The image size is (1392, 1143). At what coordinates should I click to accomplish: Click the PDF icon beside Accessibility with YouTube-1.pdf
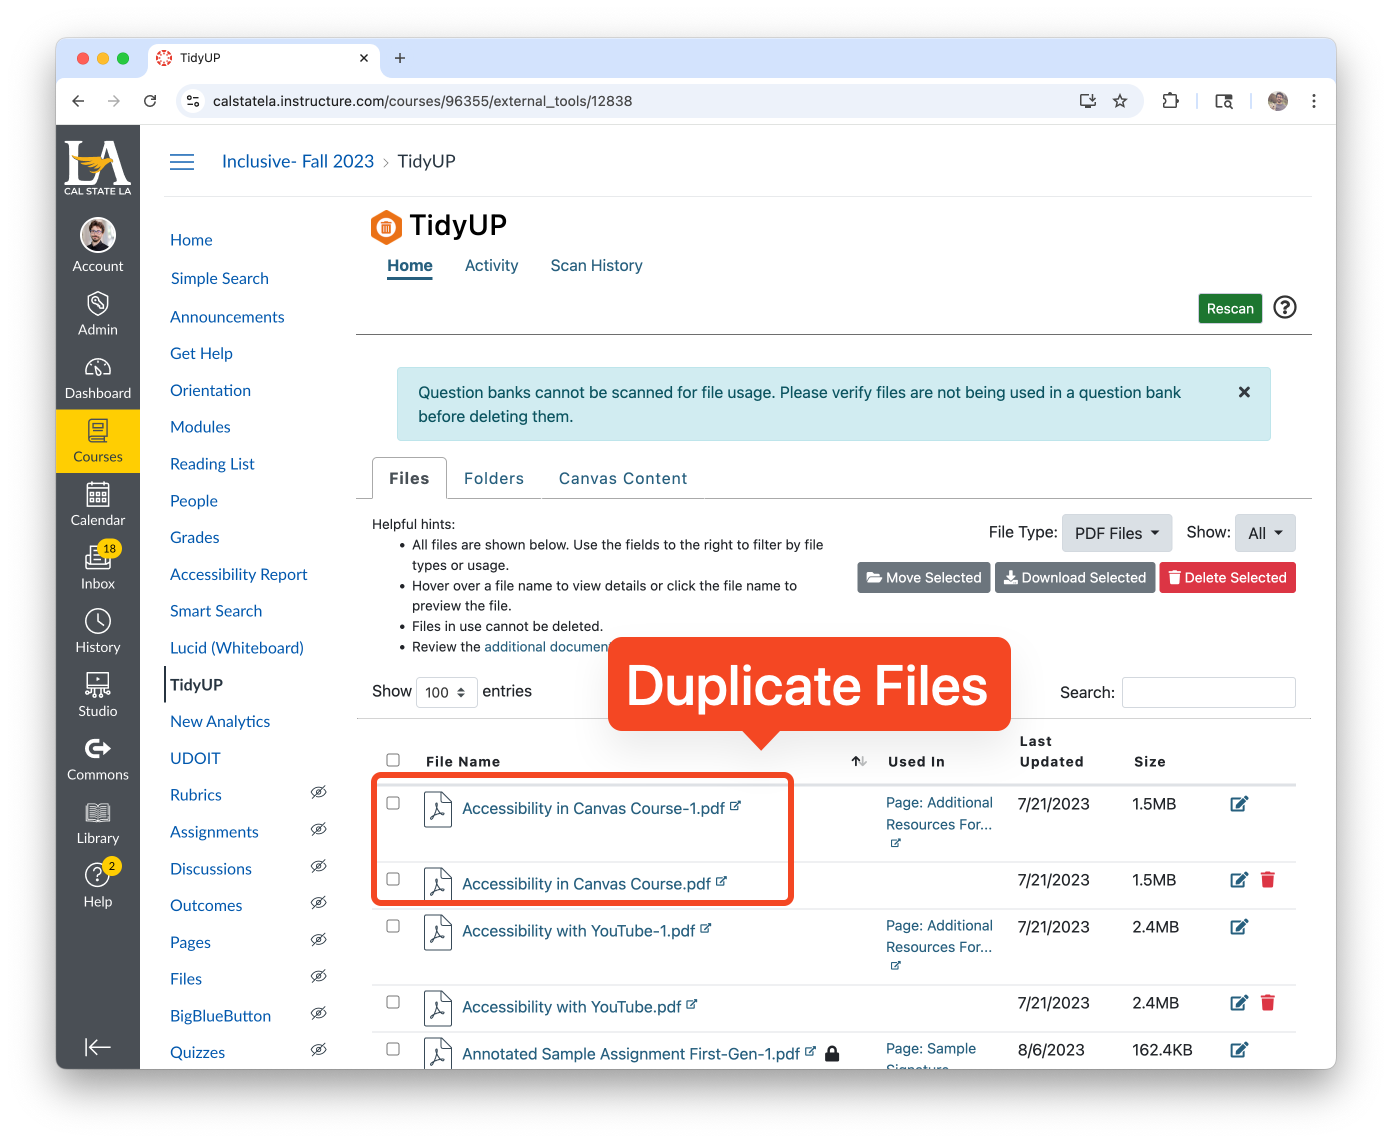click(x=437, y=931)
